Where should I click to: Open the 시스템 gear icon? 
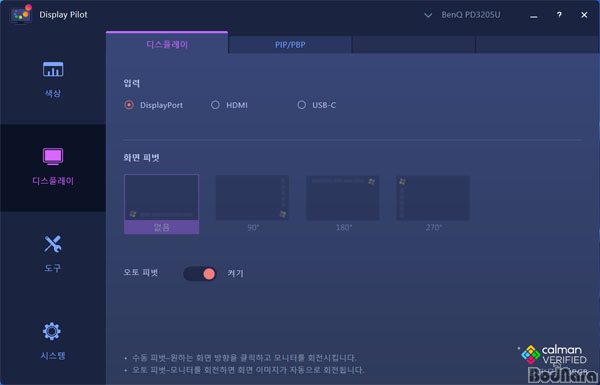coord(52,331)
